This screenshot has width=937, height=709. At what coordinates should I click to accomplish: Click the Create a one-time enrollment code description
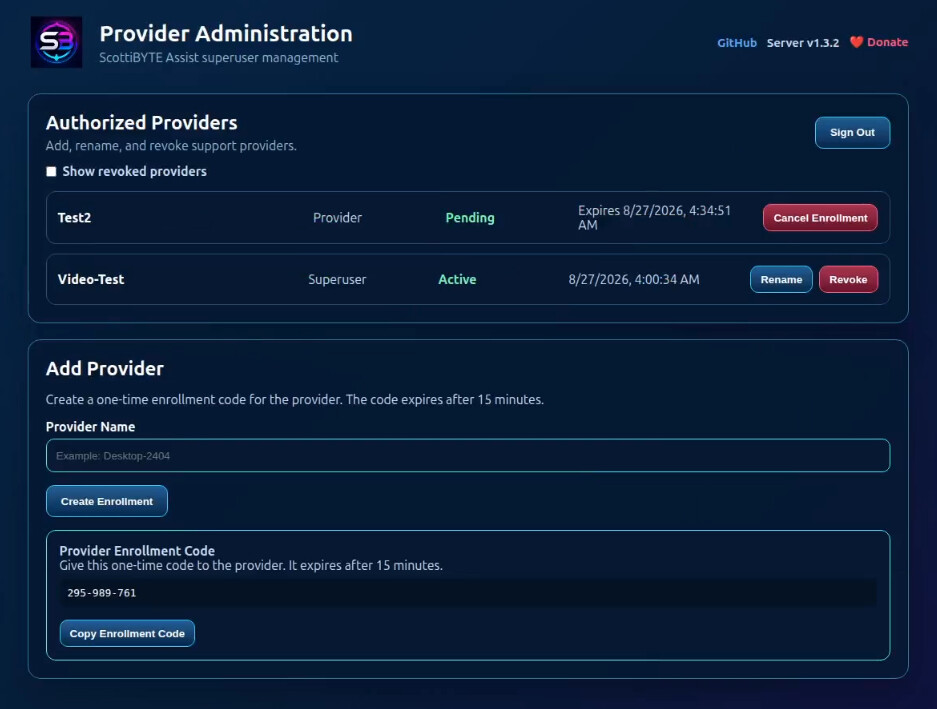click(x=295, y=399)
